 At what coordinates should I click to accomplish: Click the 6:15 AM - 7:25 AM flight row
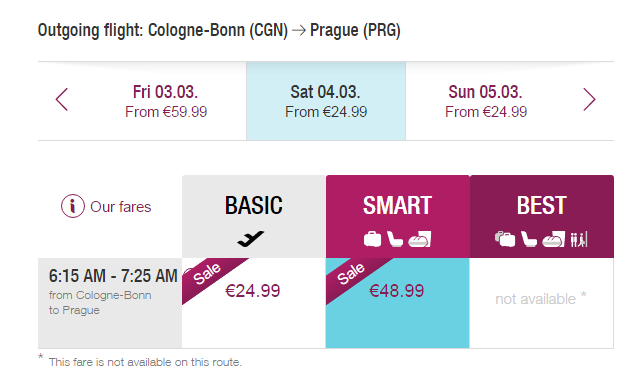[x=110, y=303]
